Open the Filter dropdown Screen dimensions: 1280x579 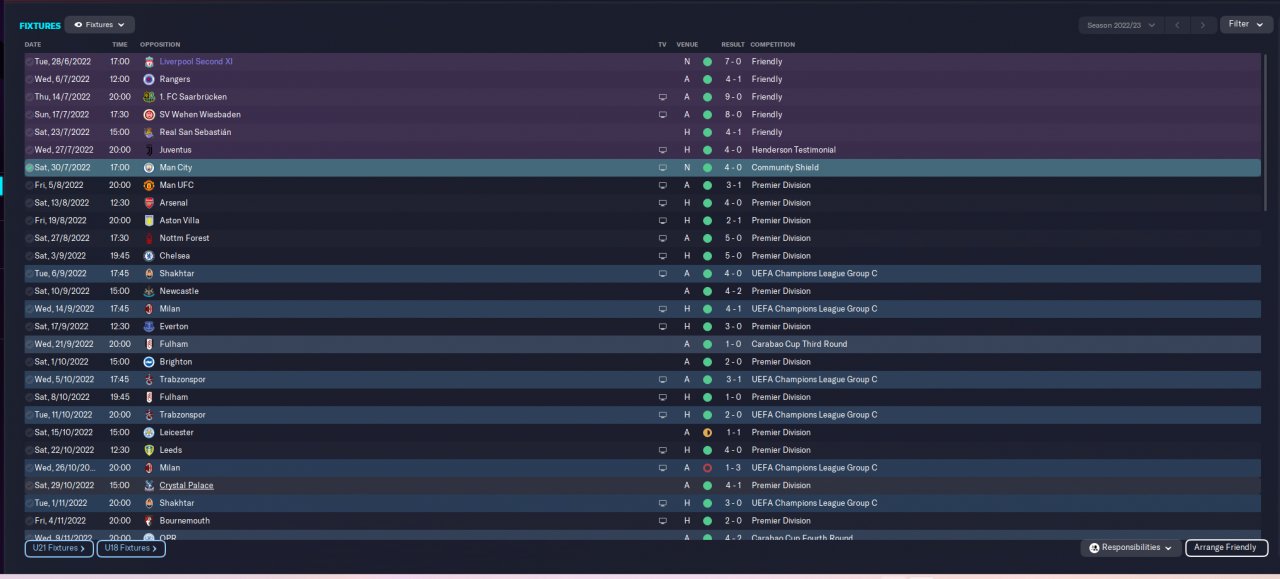click(x=1246, y=24)
